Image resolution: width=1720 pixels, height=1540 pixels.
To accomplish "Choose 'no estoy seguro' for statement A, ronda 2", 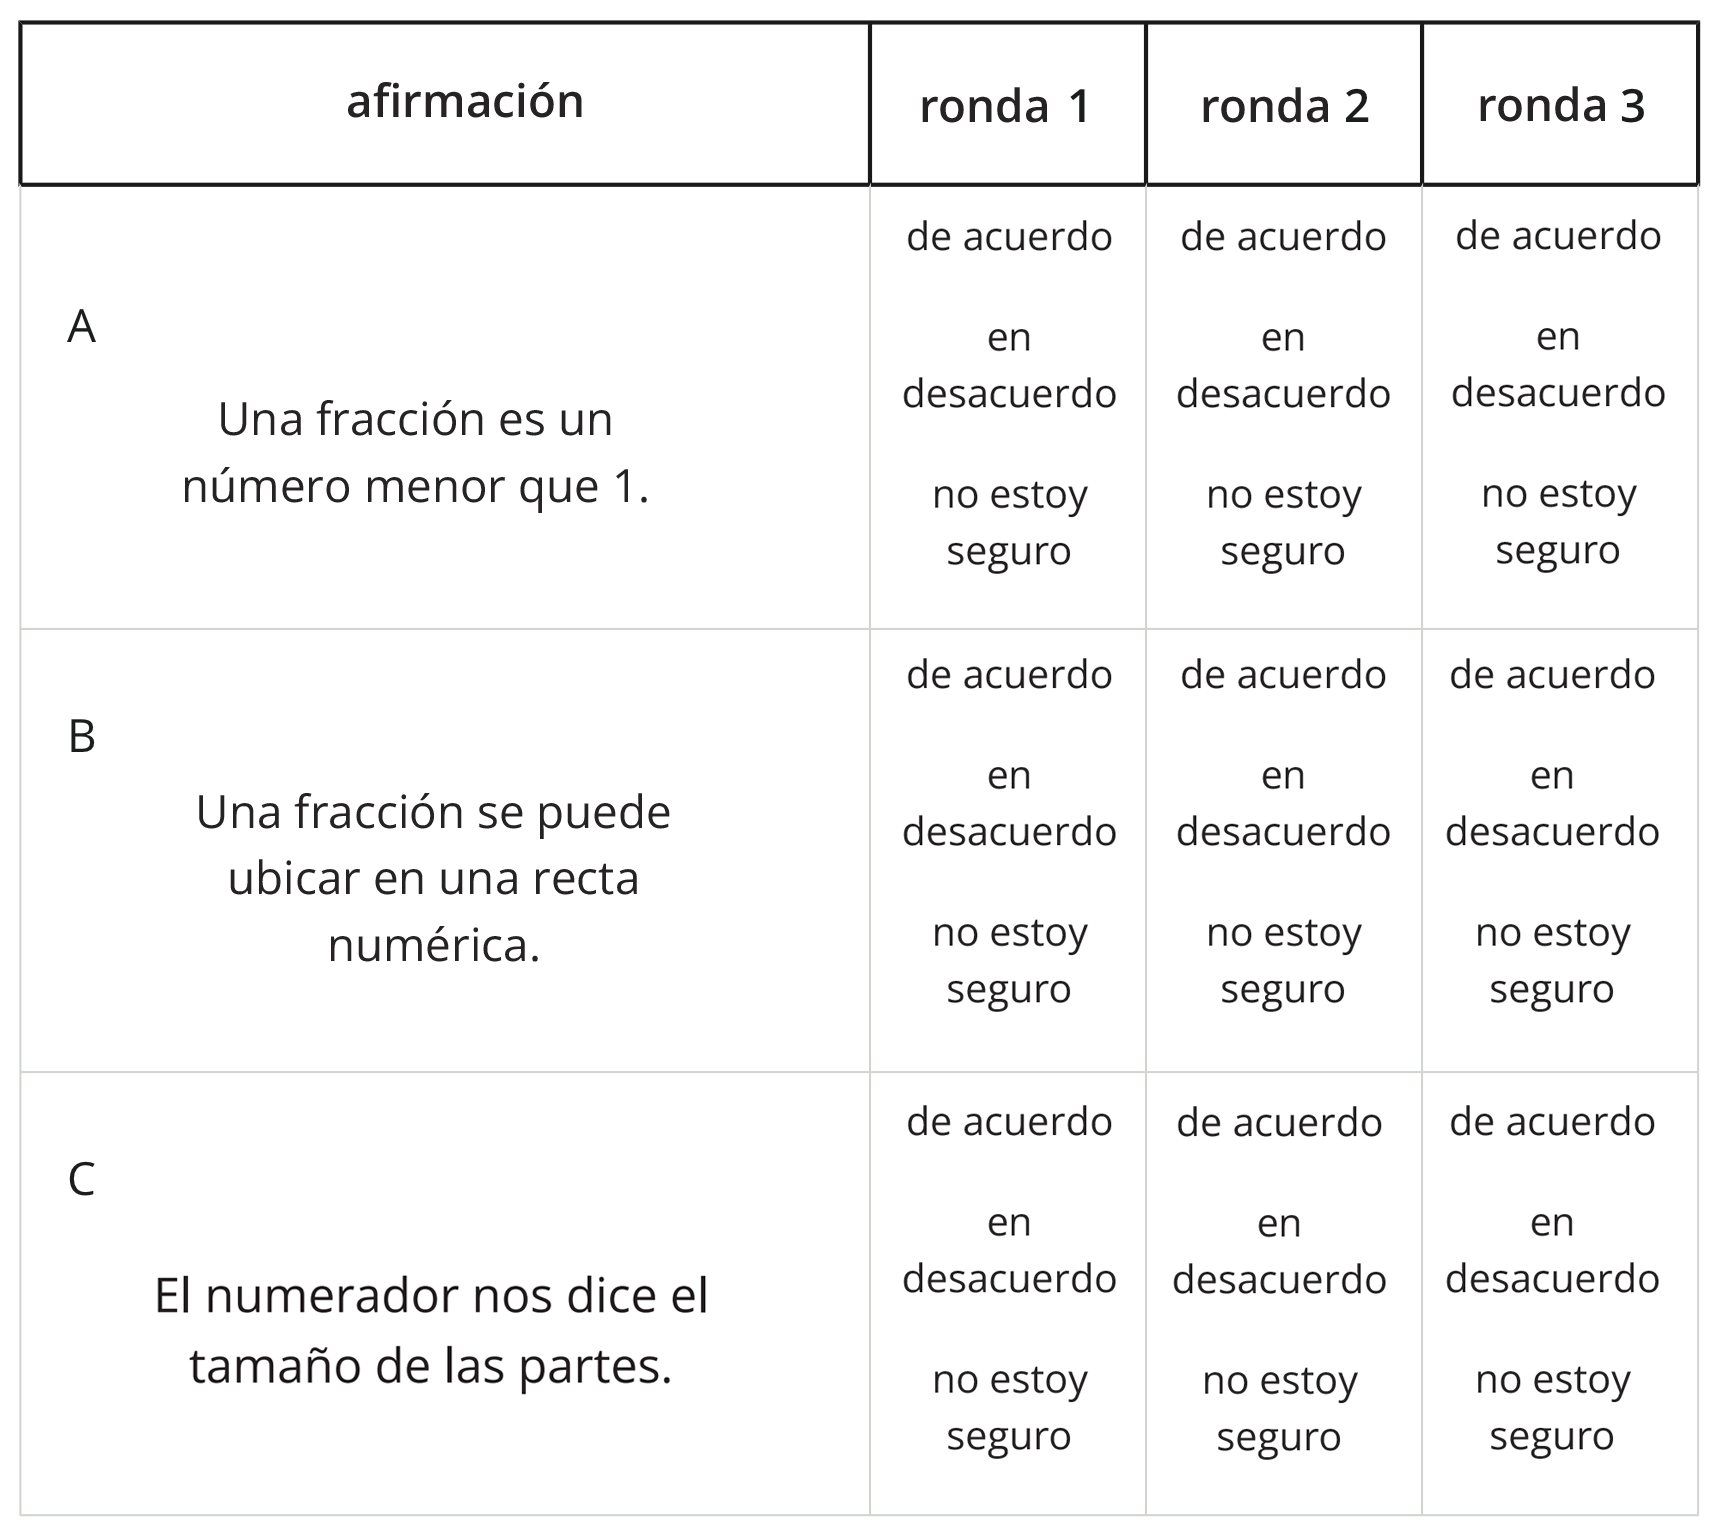I will 1283,522.
